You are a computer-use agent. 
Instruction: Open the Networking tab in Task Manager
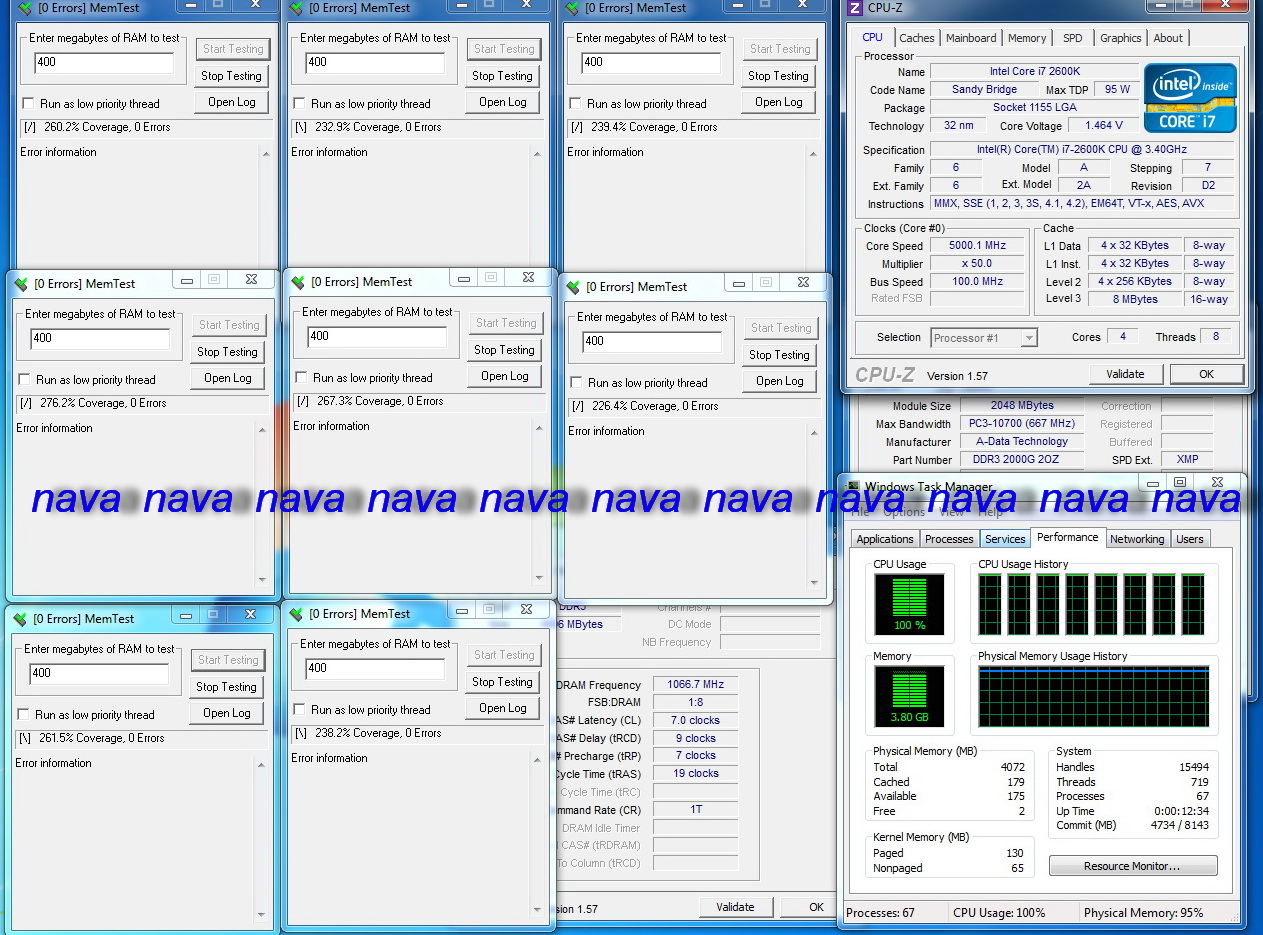(x=1137, y=539)
